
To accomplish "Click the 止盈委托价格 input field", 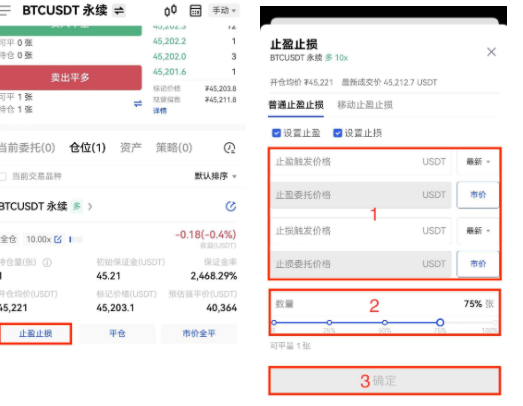I will pyautogui.click(x=361, y=195).
